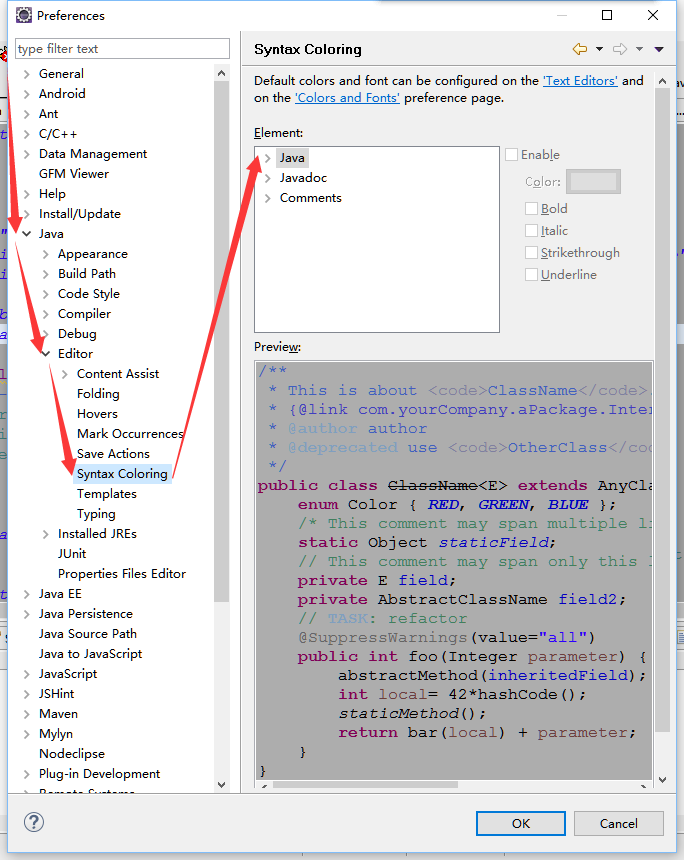
Task: Click the forward navigation arrow icon
Action: [x=620, y=49]
